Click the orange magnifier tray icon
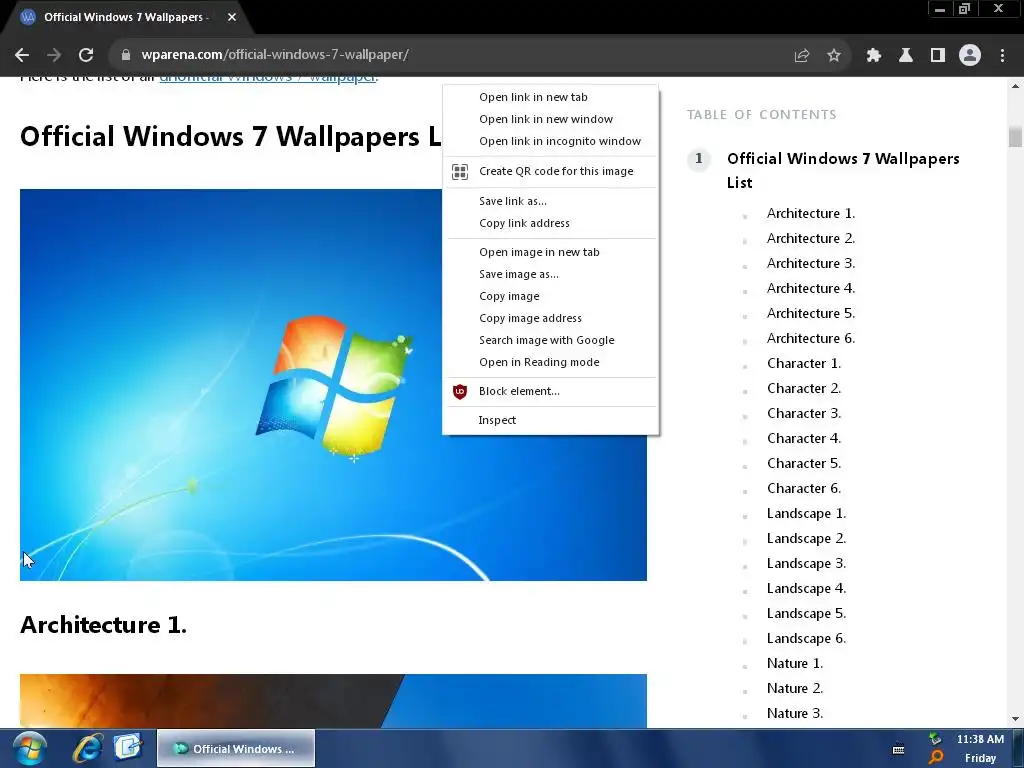The image size is (1024, 768). (x=935, y=758)
